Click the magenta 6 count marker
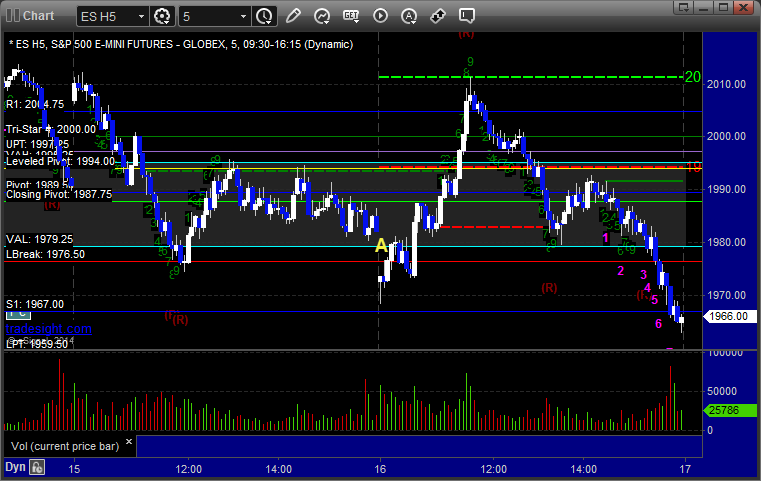The width and height of the screenshot is (761, 481). 659,324
